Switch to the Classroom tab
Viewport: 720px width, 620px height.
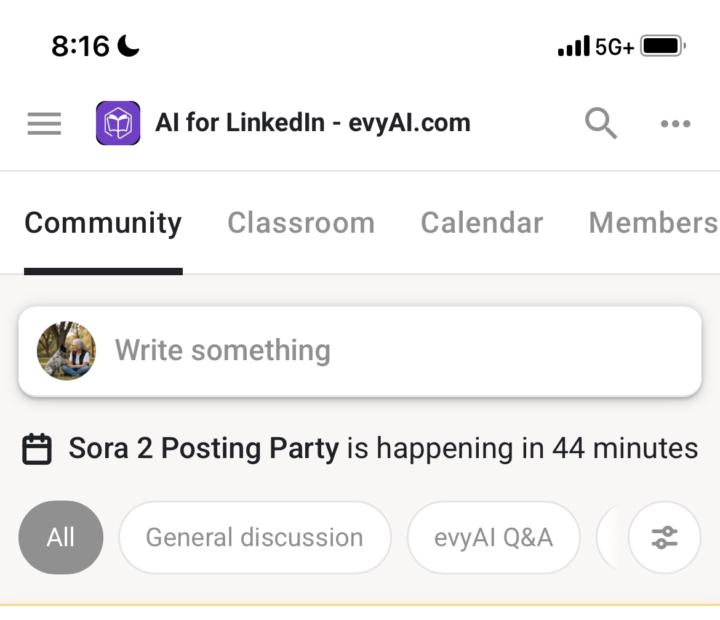click(301, 223)
